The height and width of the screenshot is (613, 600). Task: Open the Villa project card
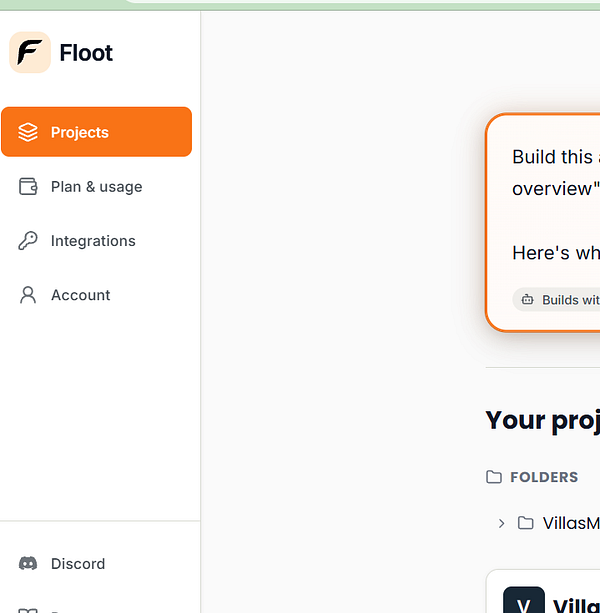click(543, 591)
